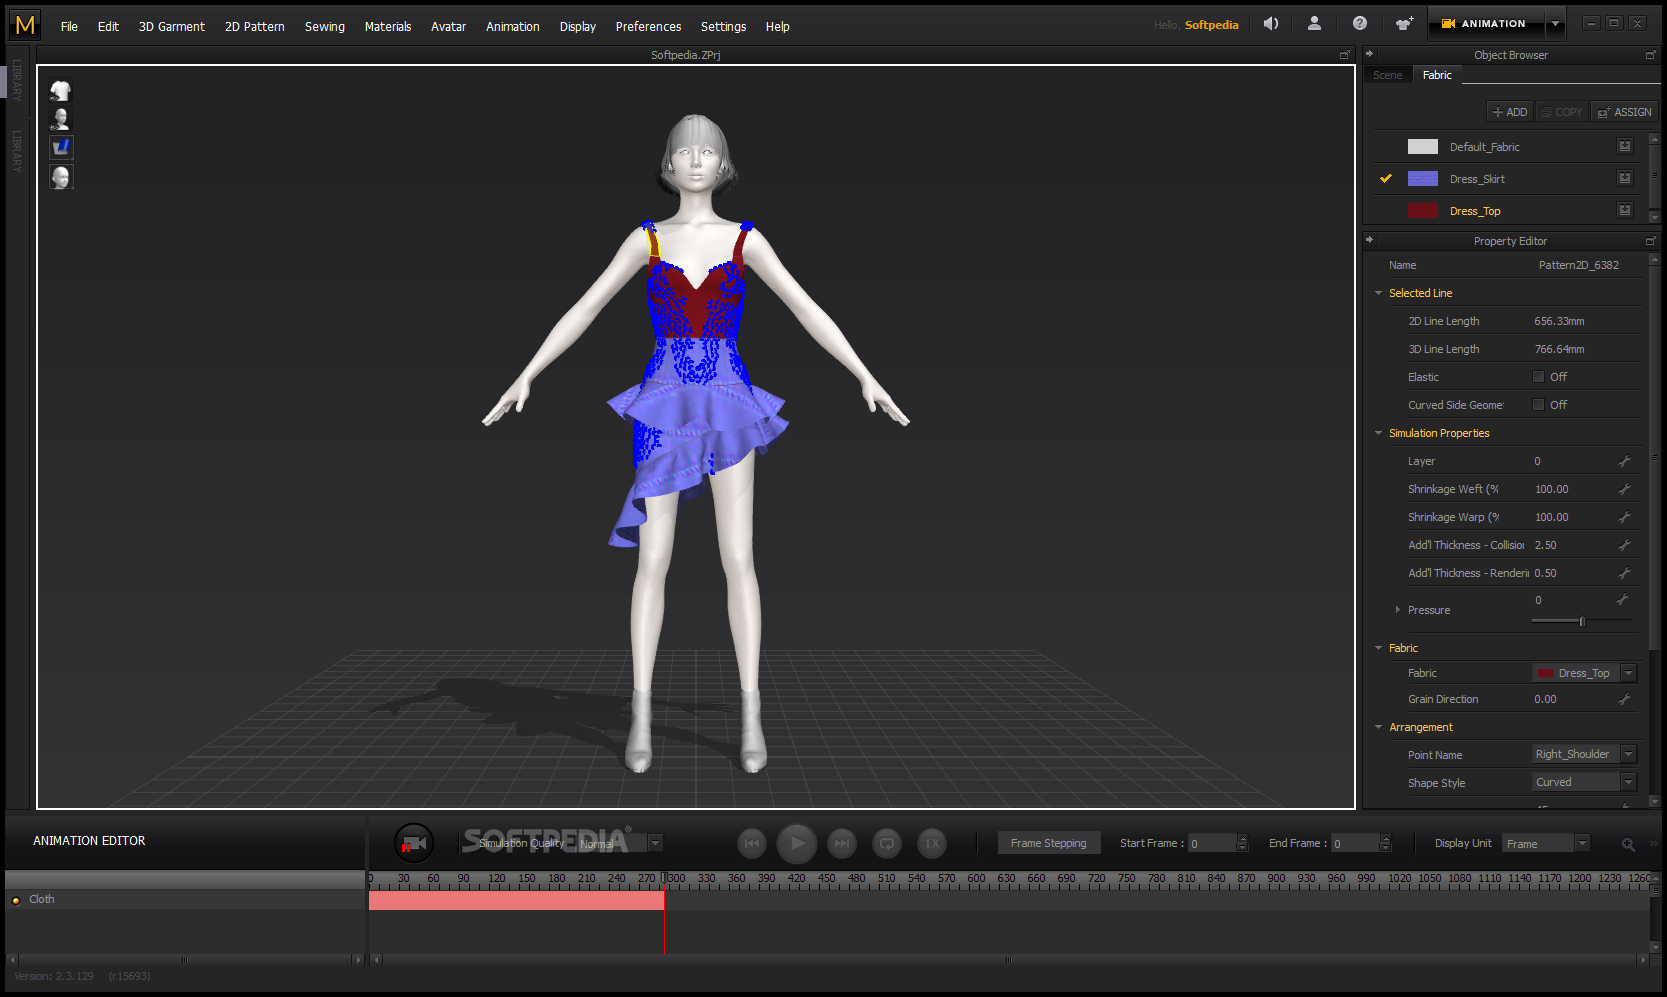
Task: Open the Shape Style Curved dropdown
Action: click(1628, 782)
